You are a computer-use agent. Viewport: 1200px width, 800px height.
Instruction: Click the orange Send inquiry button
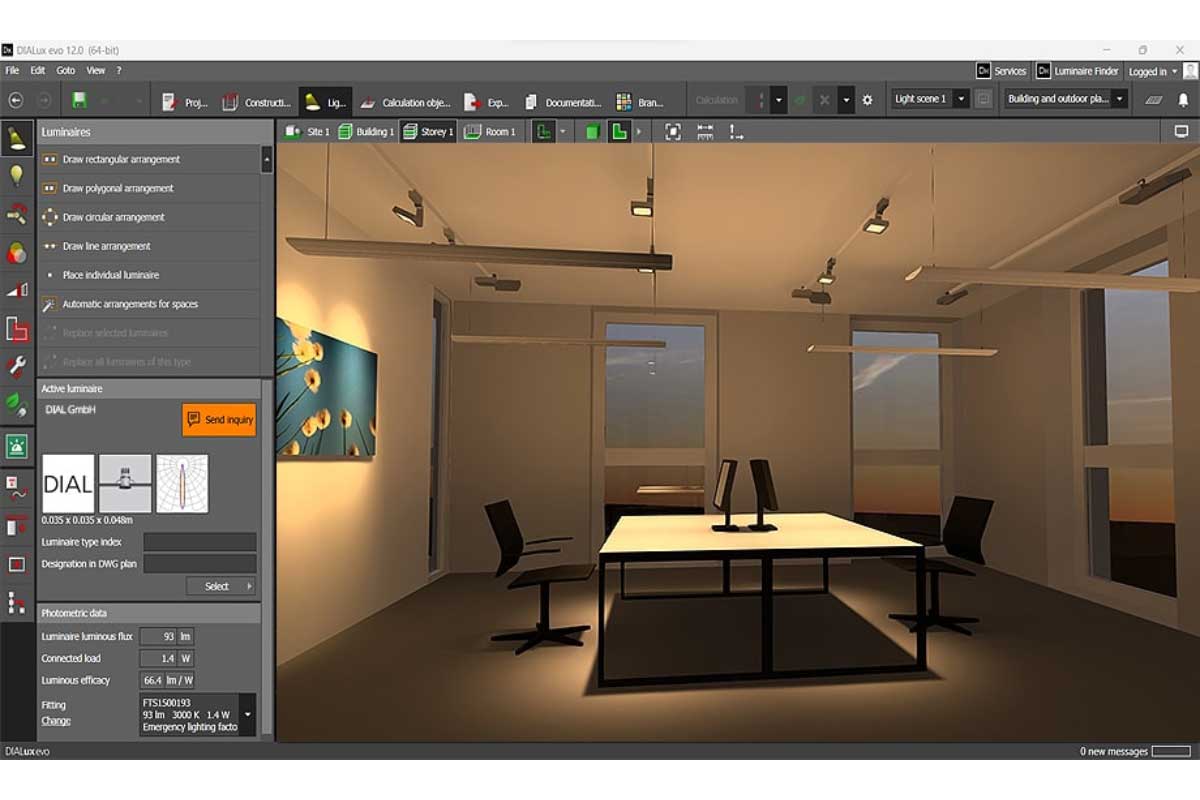[219, 420]
